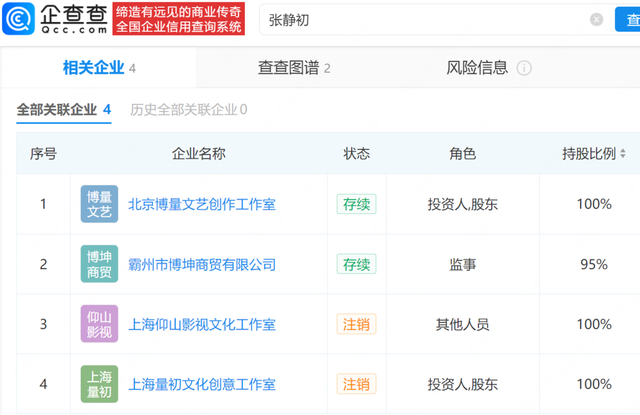Viewport: 640px width, 415px height.
Task: Open the 风险信息 tab
Action: (x=477, y=68)
